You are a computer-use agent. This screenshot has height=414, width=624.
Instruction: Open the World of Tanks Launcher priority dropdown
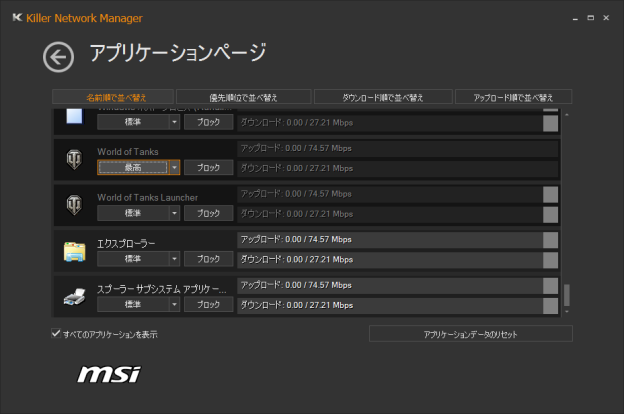click(174, 213)
